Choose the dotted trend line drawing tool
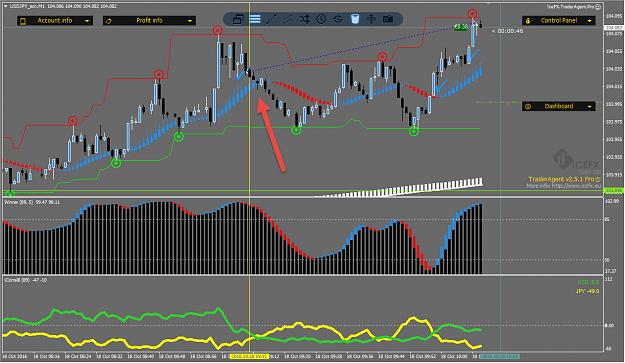Viewport: 625px width, 363px height. tap(271, 19)
